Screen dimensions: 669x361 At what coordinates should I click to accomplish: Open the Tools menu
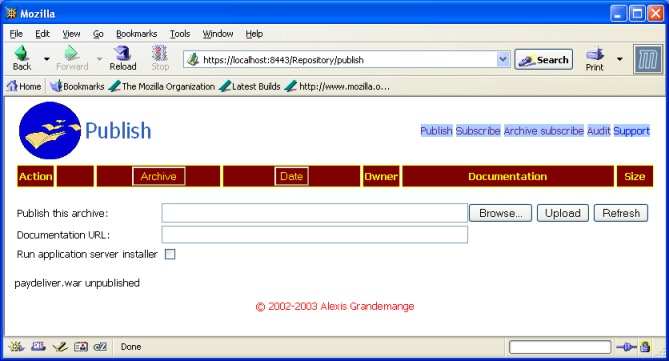pos(180,34)
